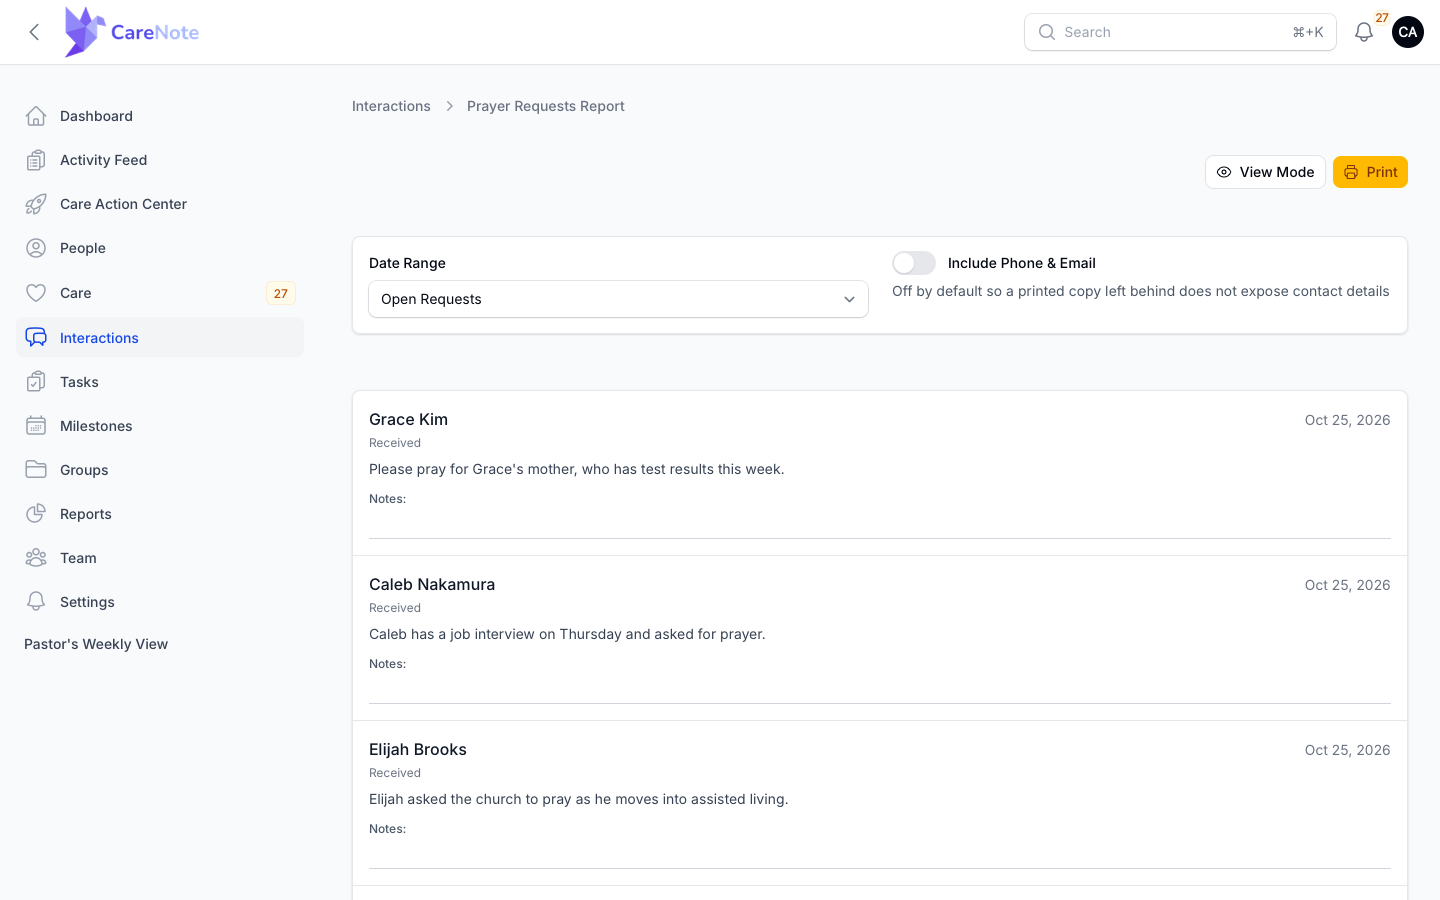This screenshot has width=1440, height=900.
Task: Click Caleb's job interview prayer text
Action: pos(567,634)
